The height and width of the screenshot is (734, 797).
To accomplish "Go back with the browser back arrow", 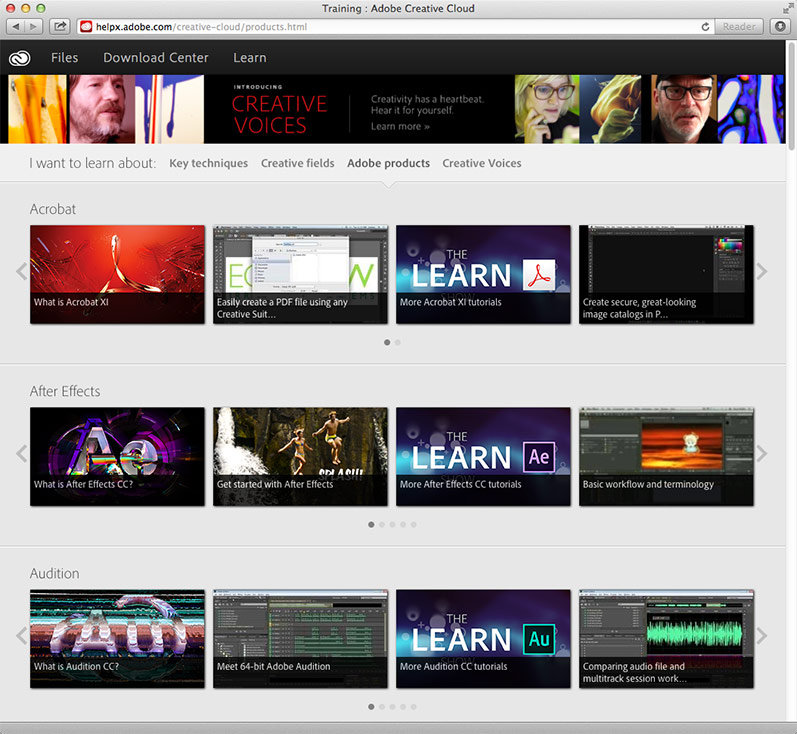I will (16, 26).
